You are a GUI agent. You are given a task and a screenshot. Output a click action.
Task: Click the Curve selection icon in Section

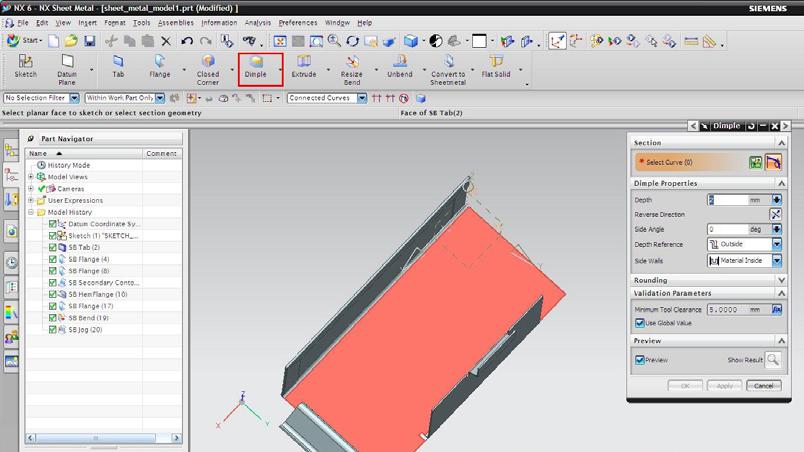click(x=773, y=162)
